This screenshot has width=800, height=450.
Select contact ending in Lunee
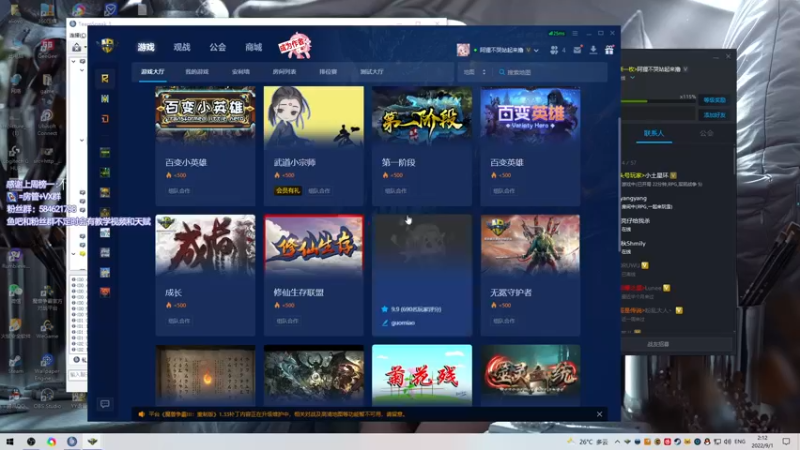pos(676,292)
